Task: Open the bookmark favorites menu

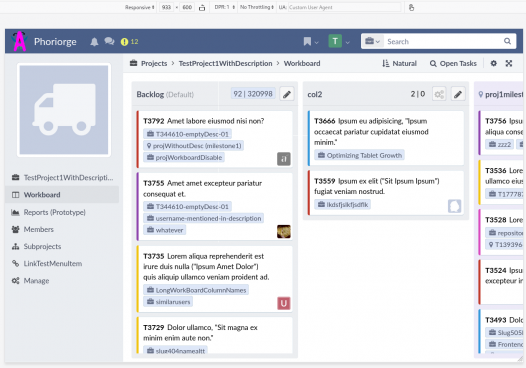Action: pyautogui.click(x=311, y=42)
